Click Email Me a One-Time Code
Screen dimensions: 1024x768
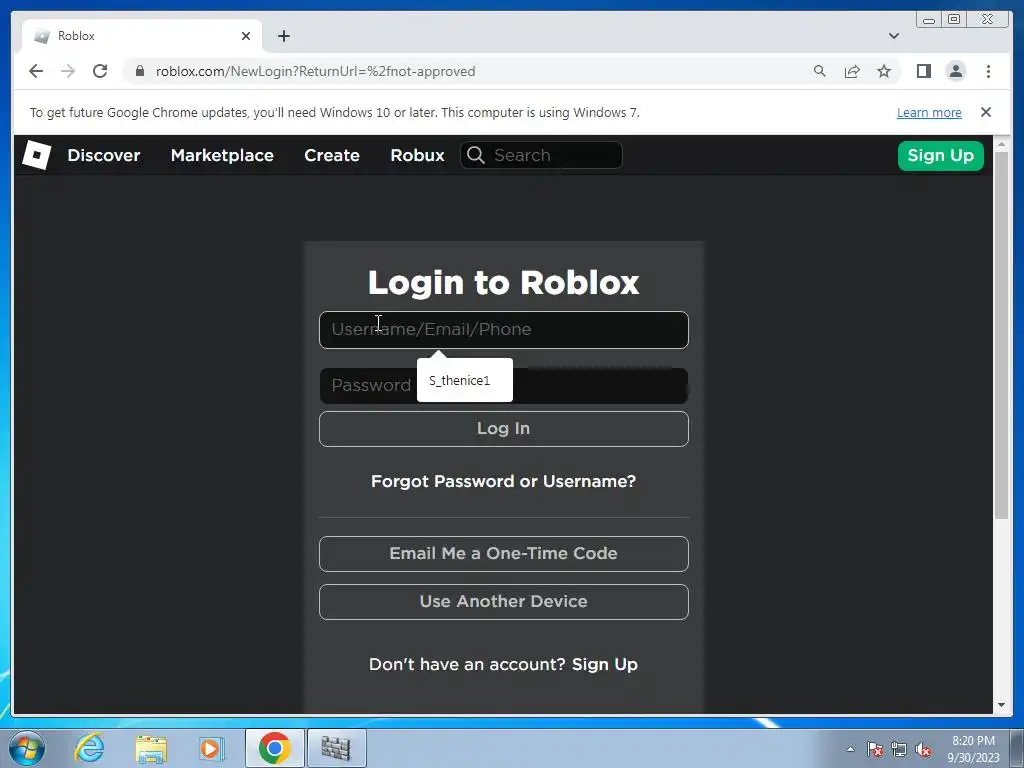click(x=504, y=554)
